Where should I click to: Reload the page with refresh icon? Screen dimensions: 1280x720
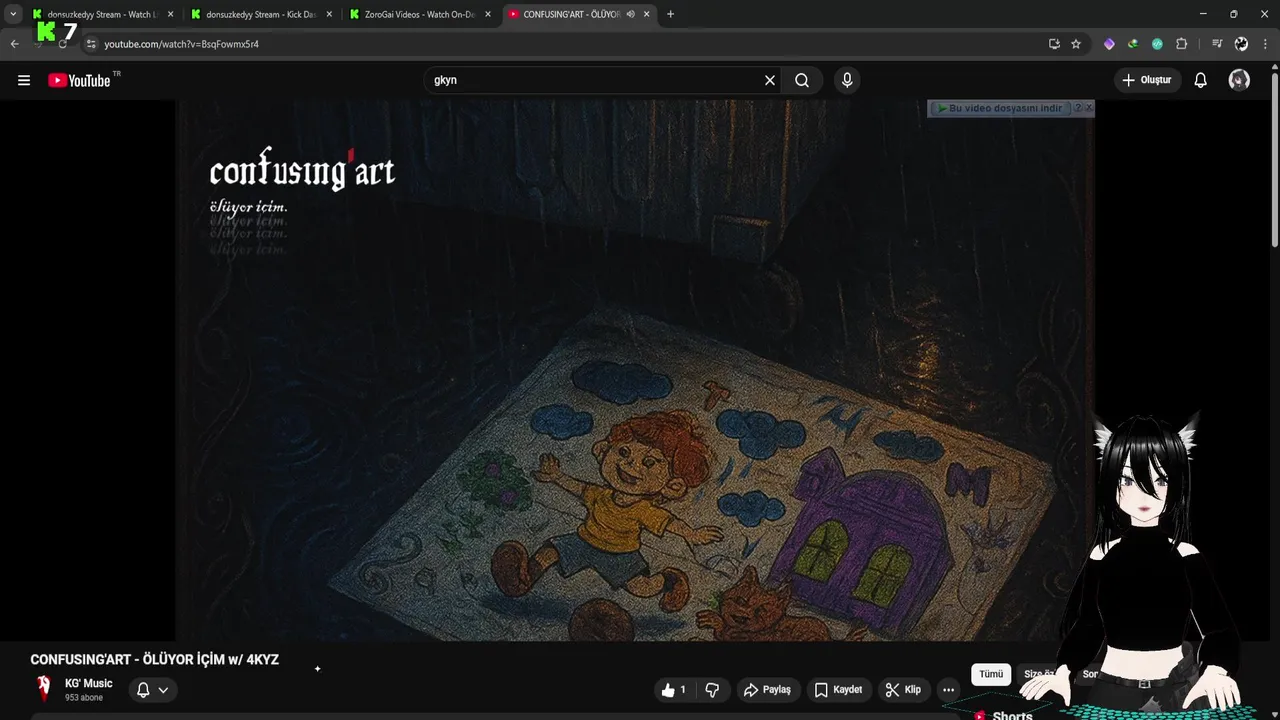coord(62,44)
